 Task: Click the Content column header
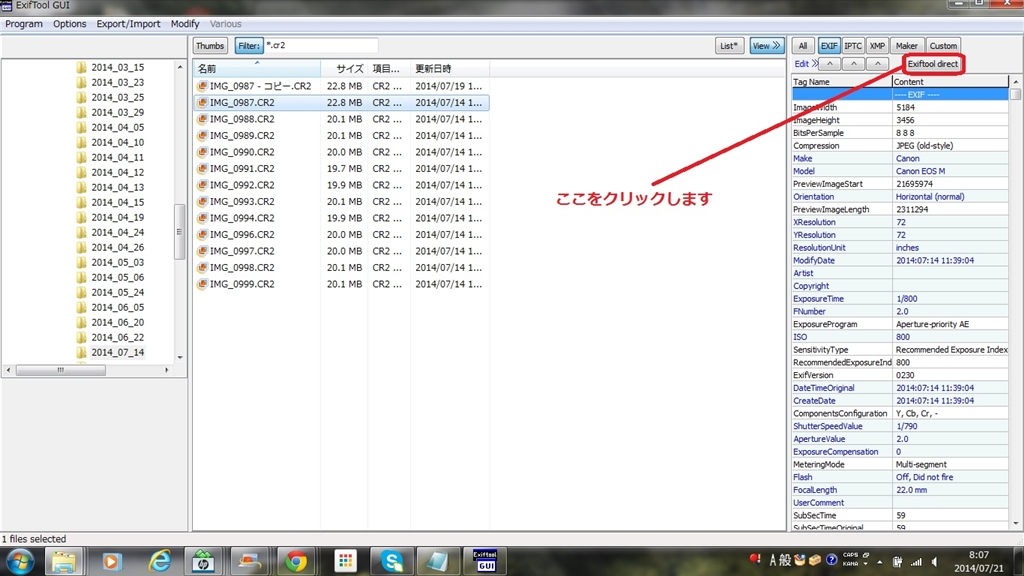pyautogui.click(x=950, y=82)
